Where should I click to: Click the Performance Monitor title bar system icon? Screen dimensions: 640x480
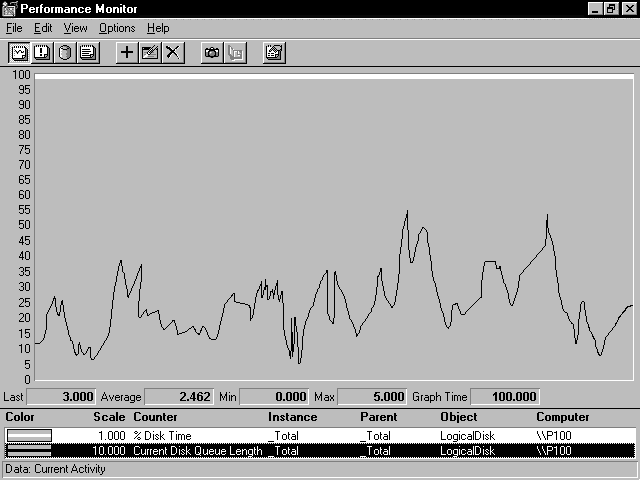9,9
